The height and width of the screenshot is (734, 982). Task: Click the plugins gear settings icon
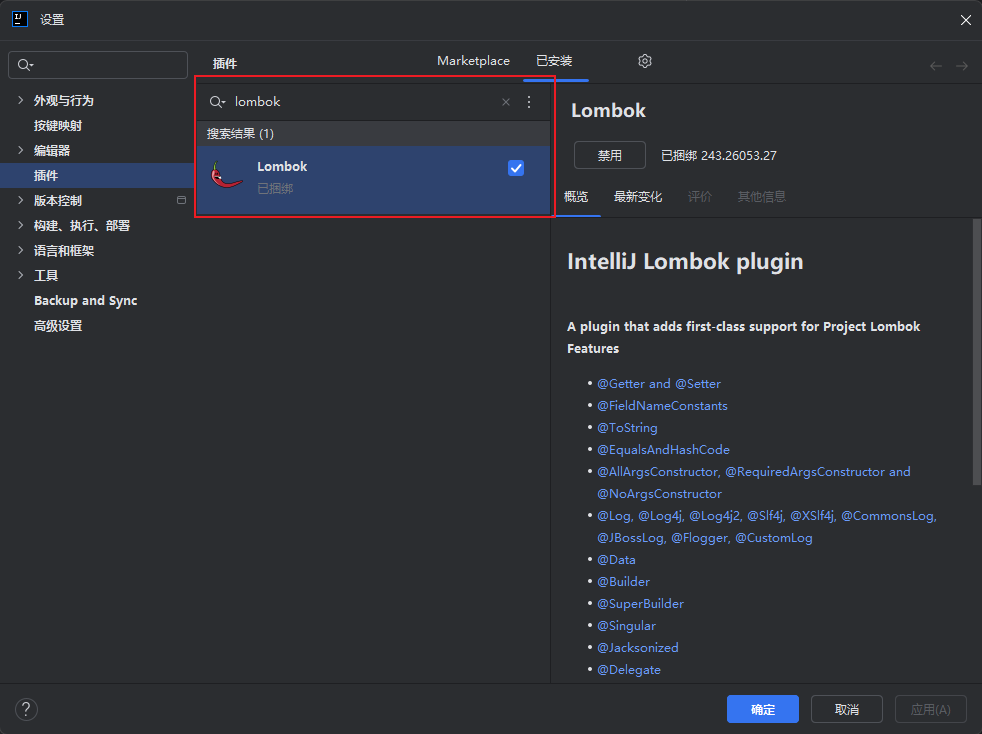[x=644, y=61]
